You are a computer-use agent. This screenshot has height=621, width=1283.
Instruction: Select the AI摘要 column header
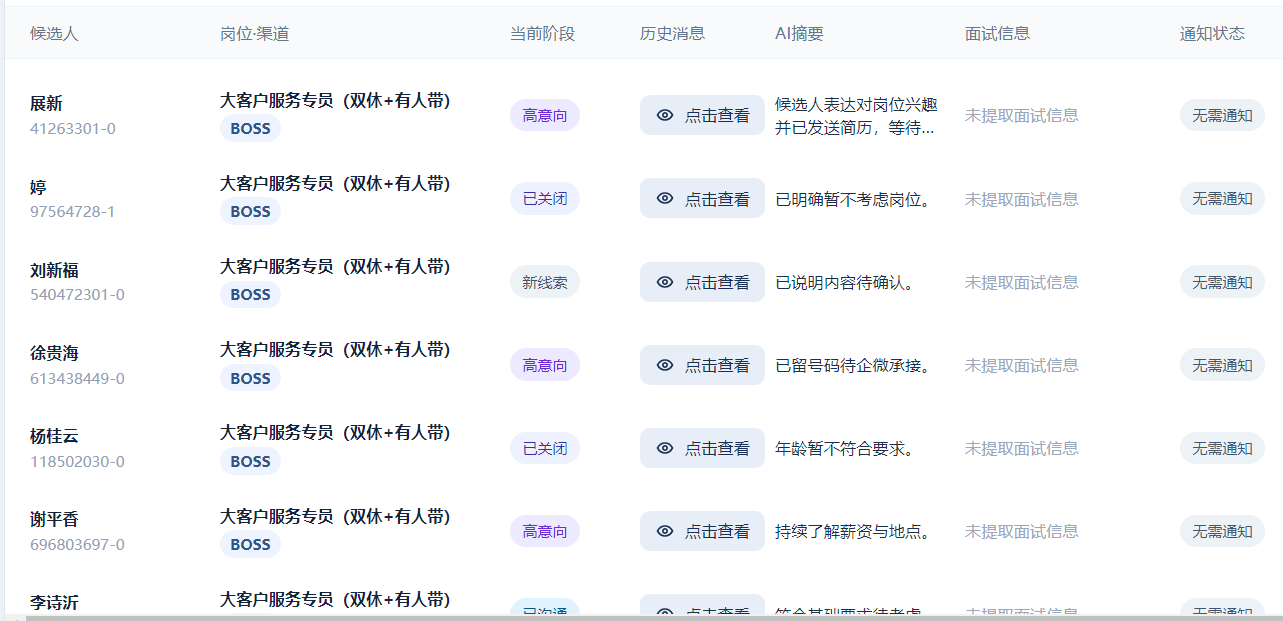[x=799, y=33]
